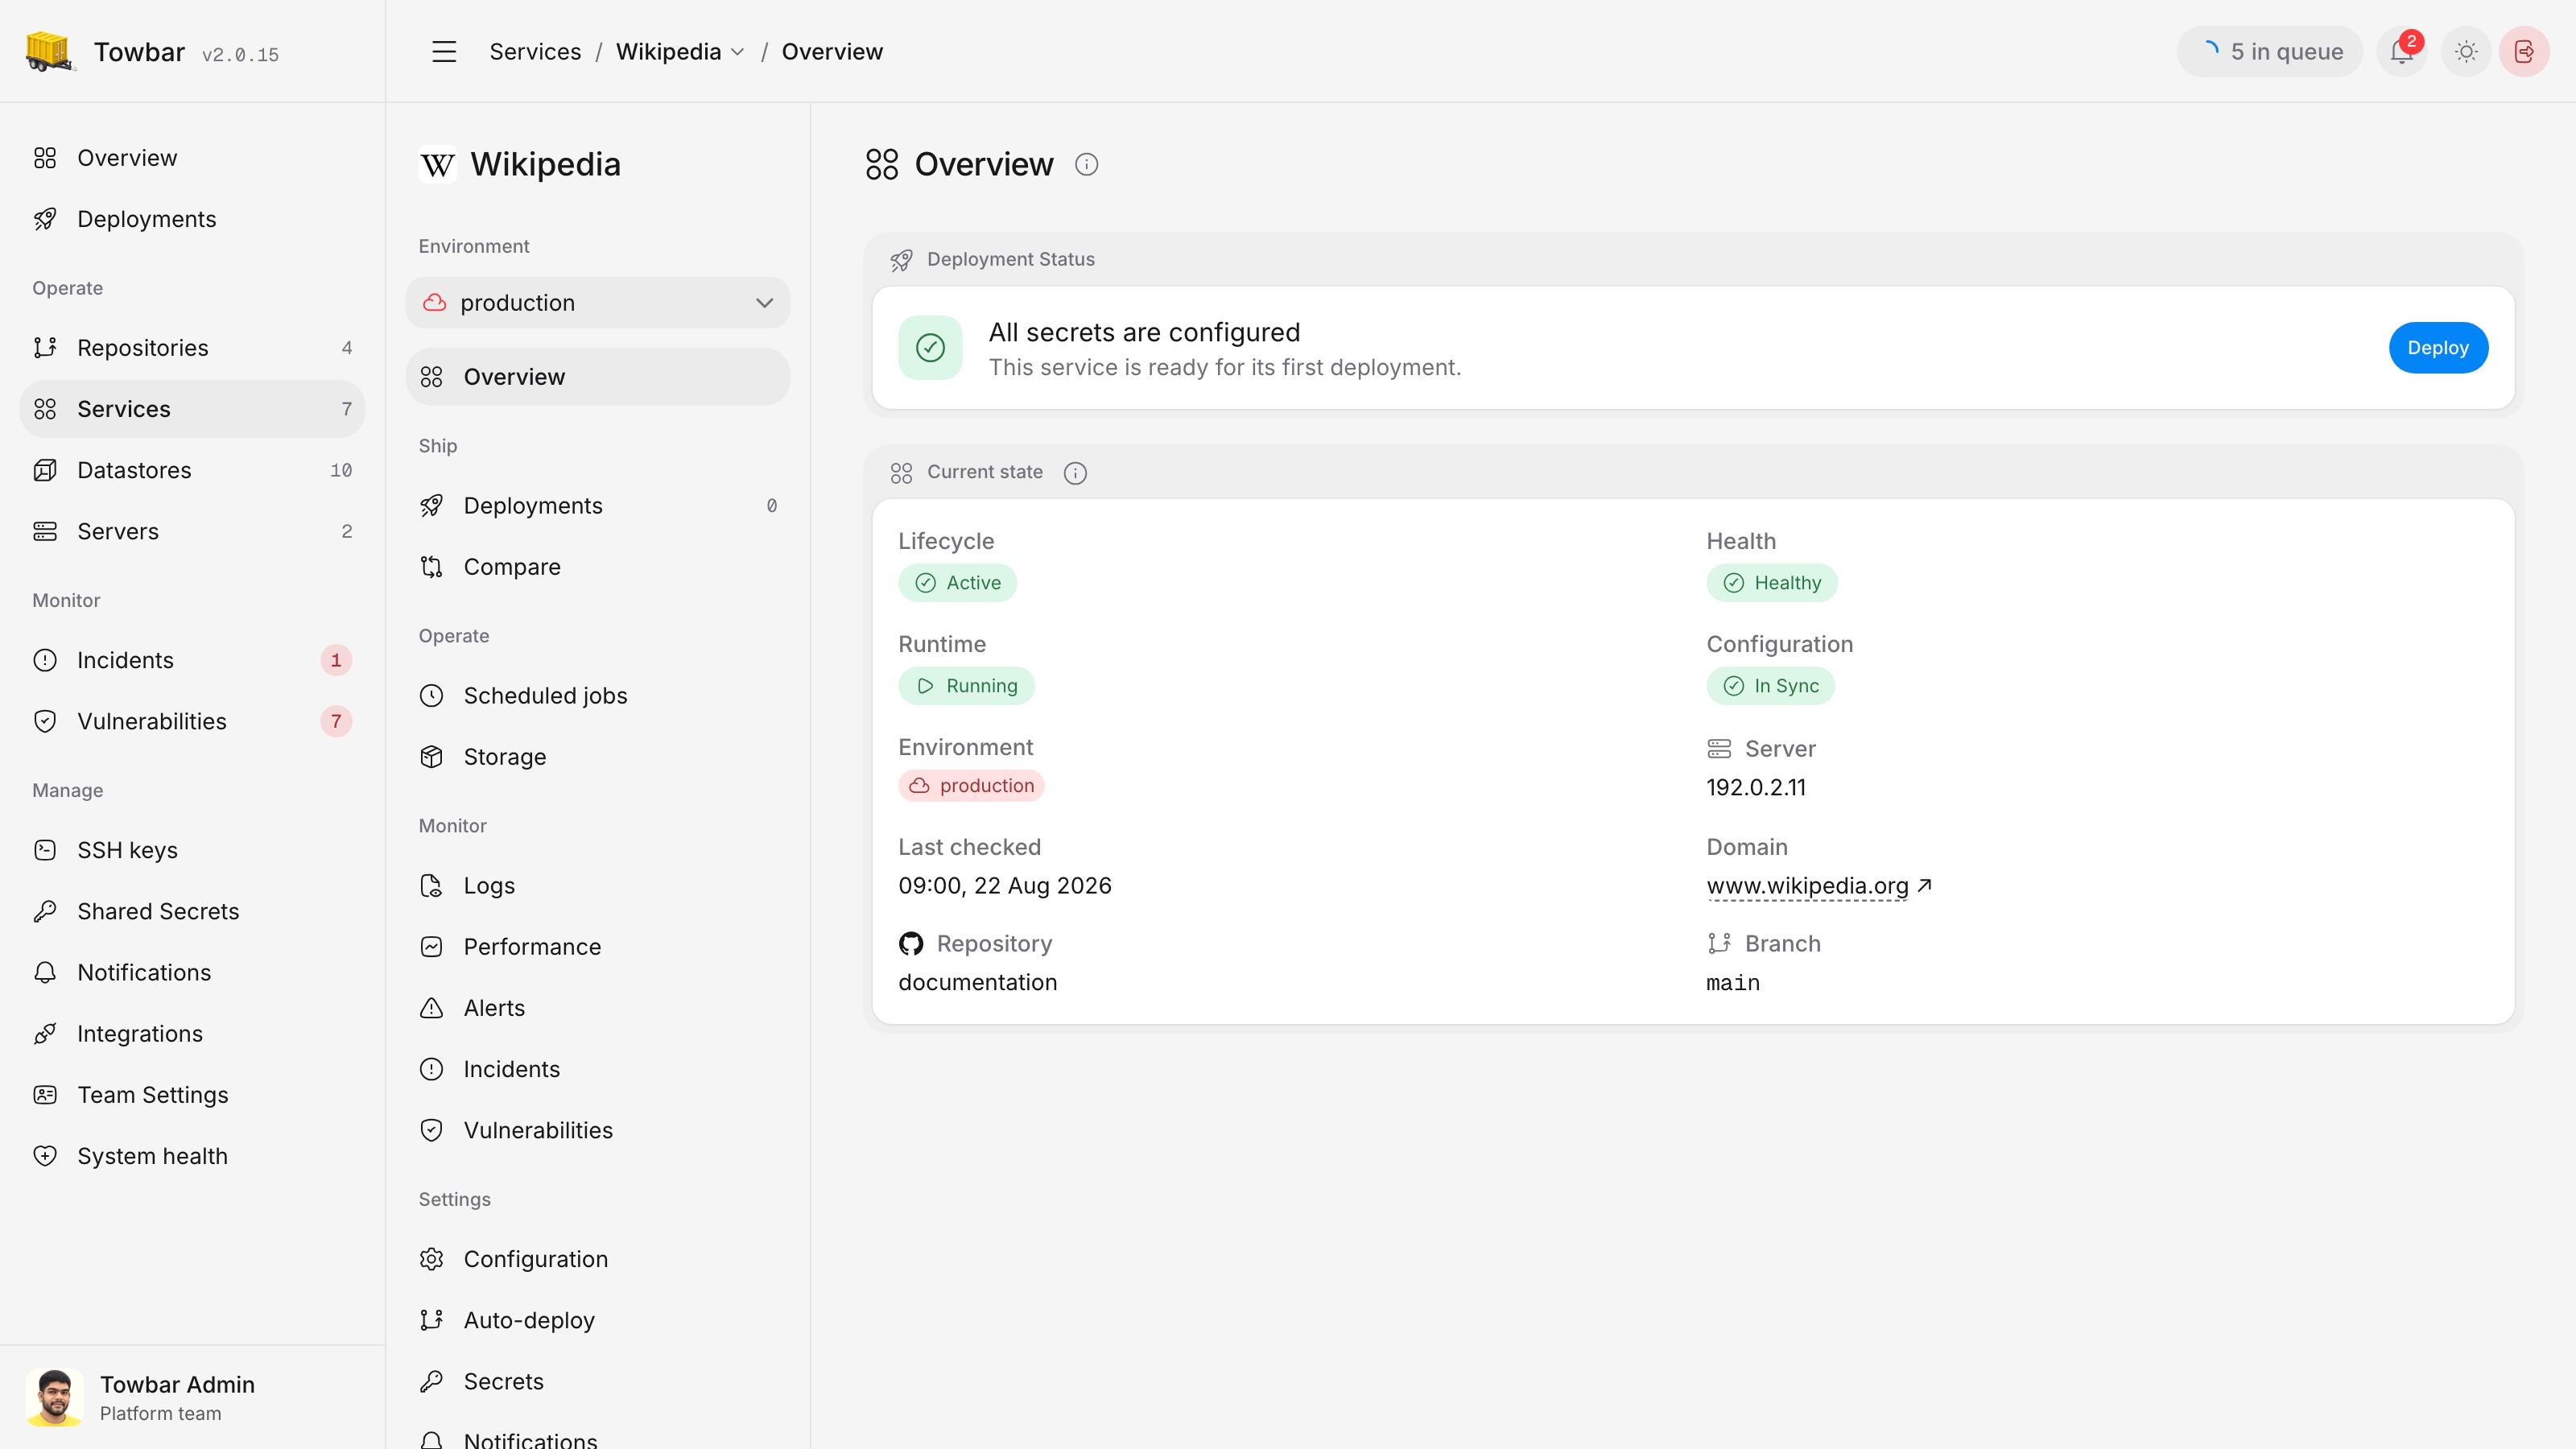Switch theme using the sun icon

pos(2466,51)
